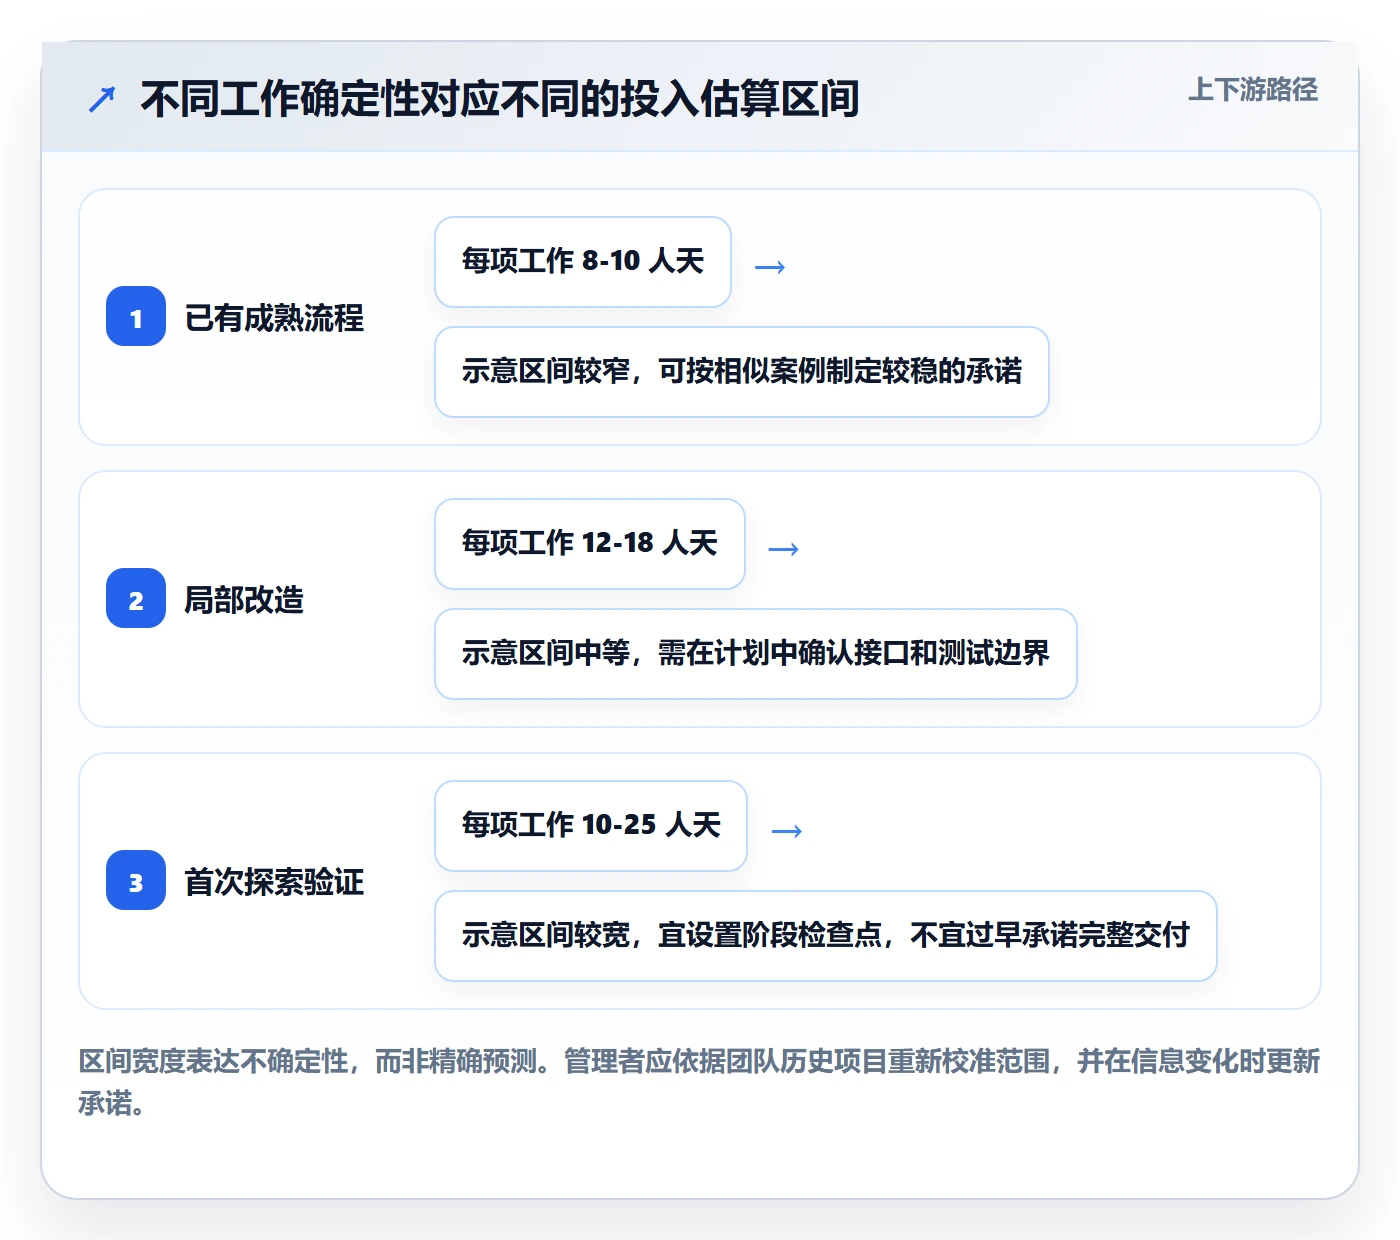This screenshot has width=1400, height=1240.
Task: Click the 示意区间较窄 description box
Action: pyautogui.click(x=742, y=372)
